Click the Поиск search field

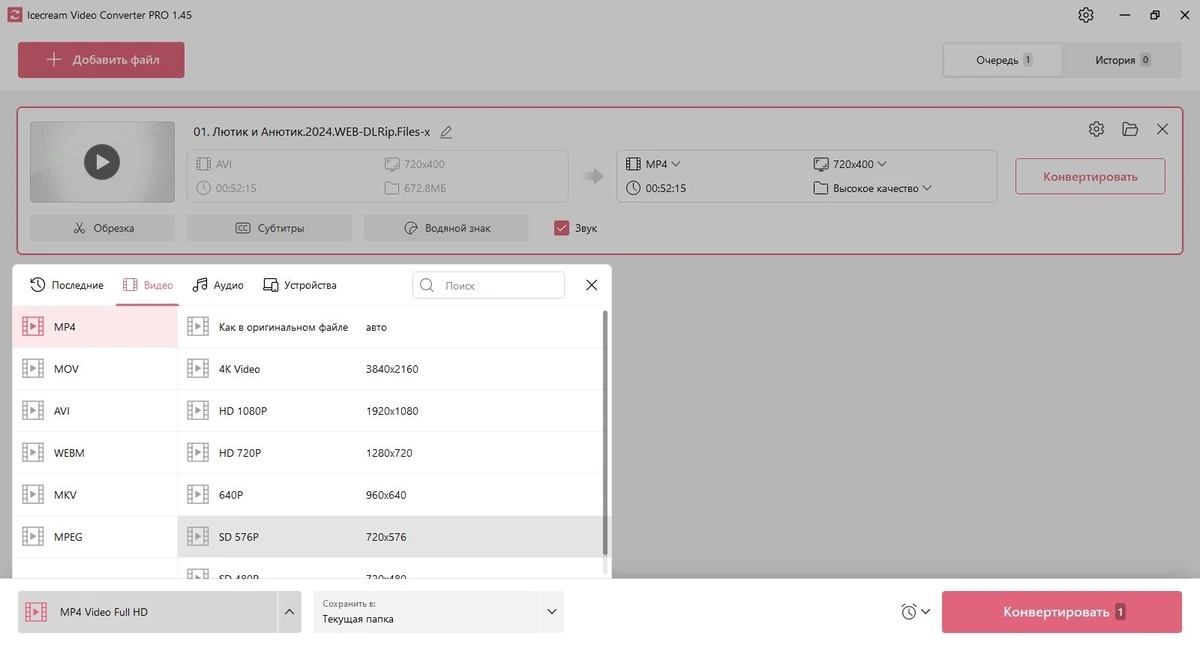pos(489,285)
